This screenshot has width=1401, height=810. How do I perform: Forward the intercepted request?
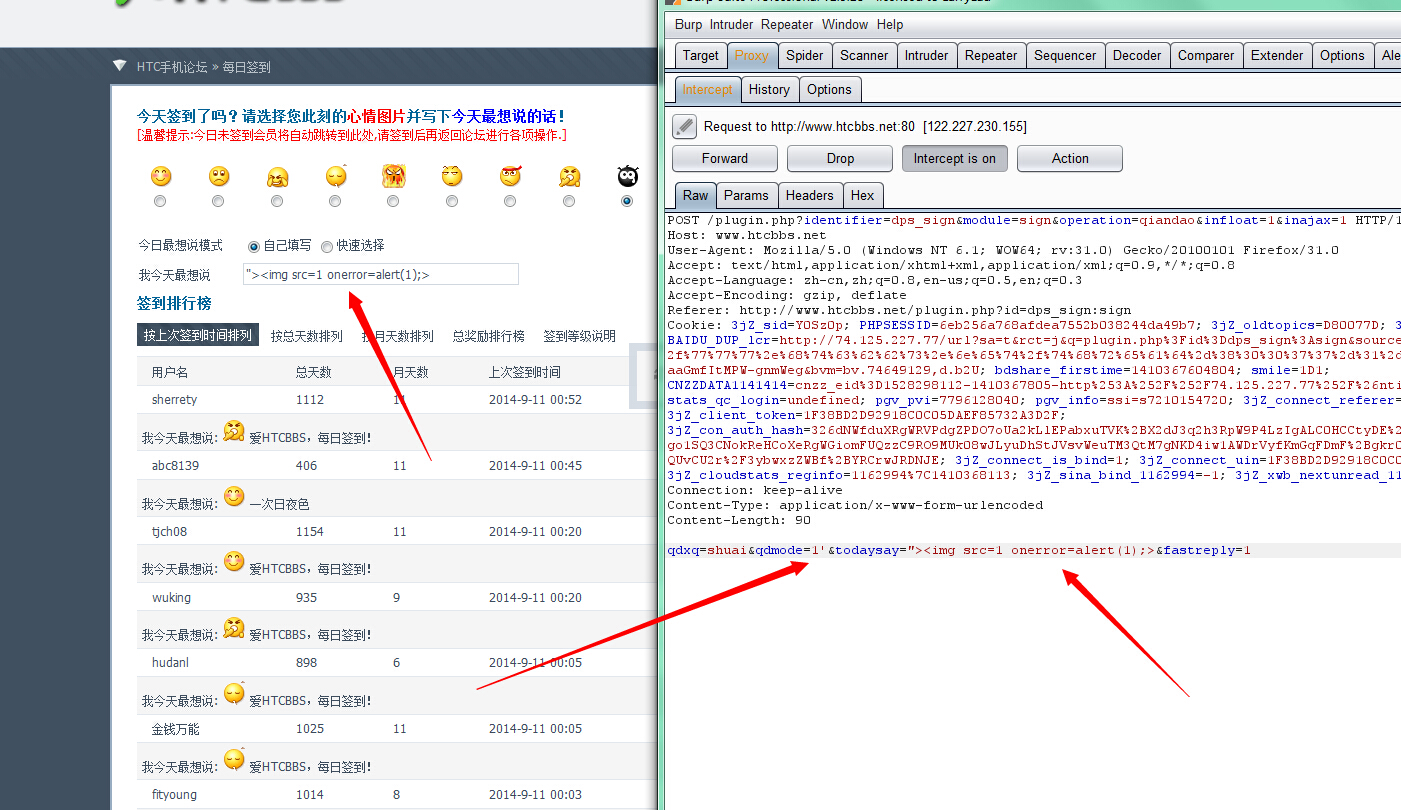(x=725, y=158)
